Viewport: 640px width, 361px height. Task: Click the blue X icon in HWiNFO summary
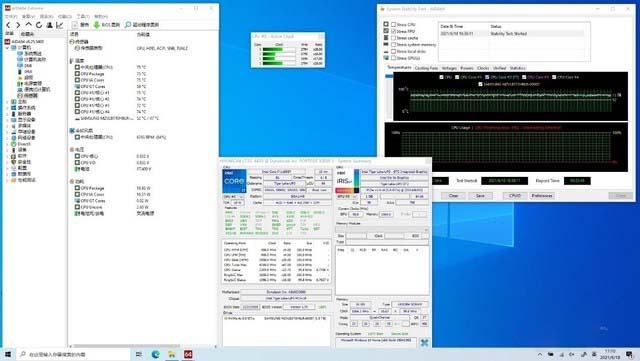(x=424, y=343)
